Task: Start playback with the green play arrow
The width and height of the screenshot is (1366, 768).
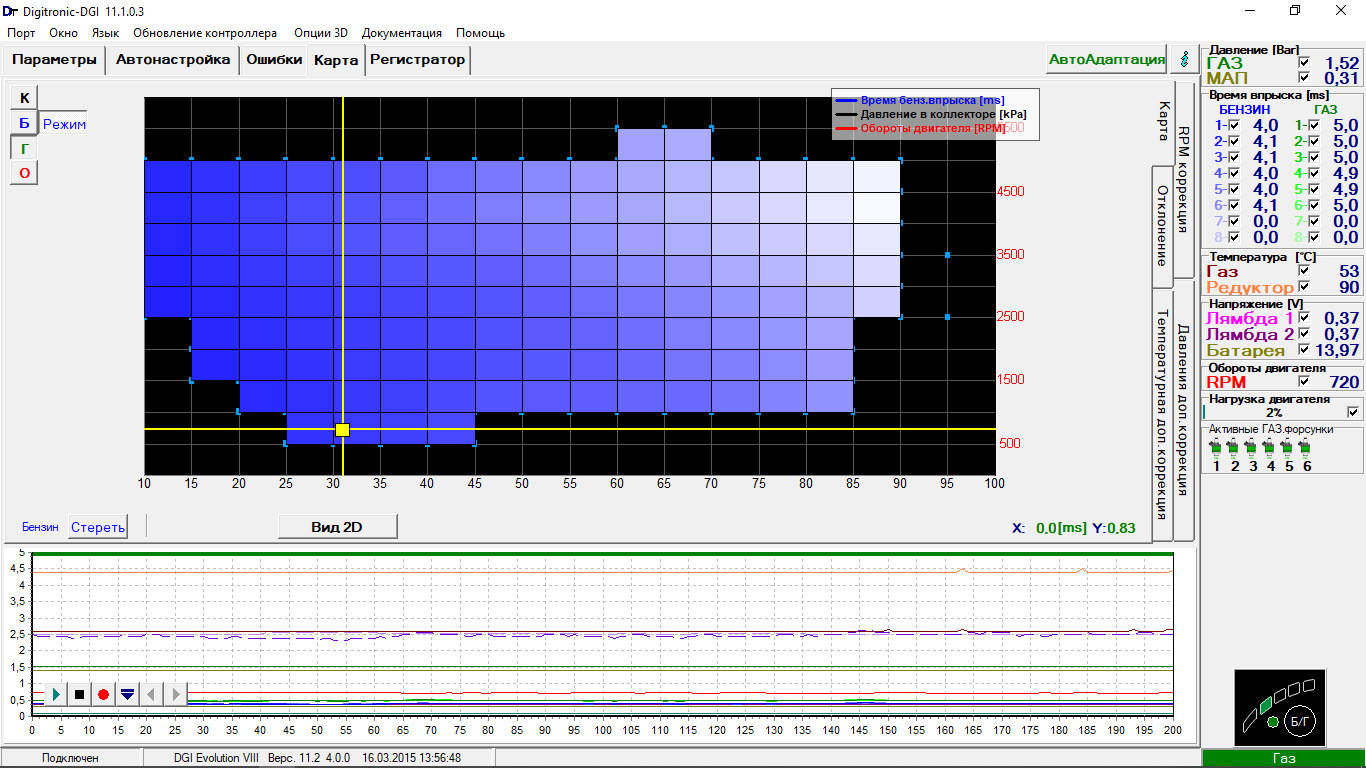Action: coord(56,694)
